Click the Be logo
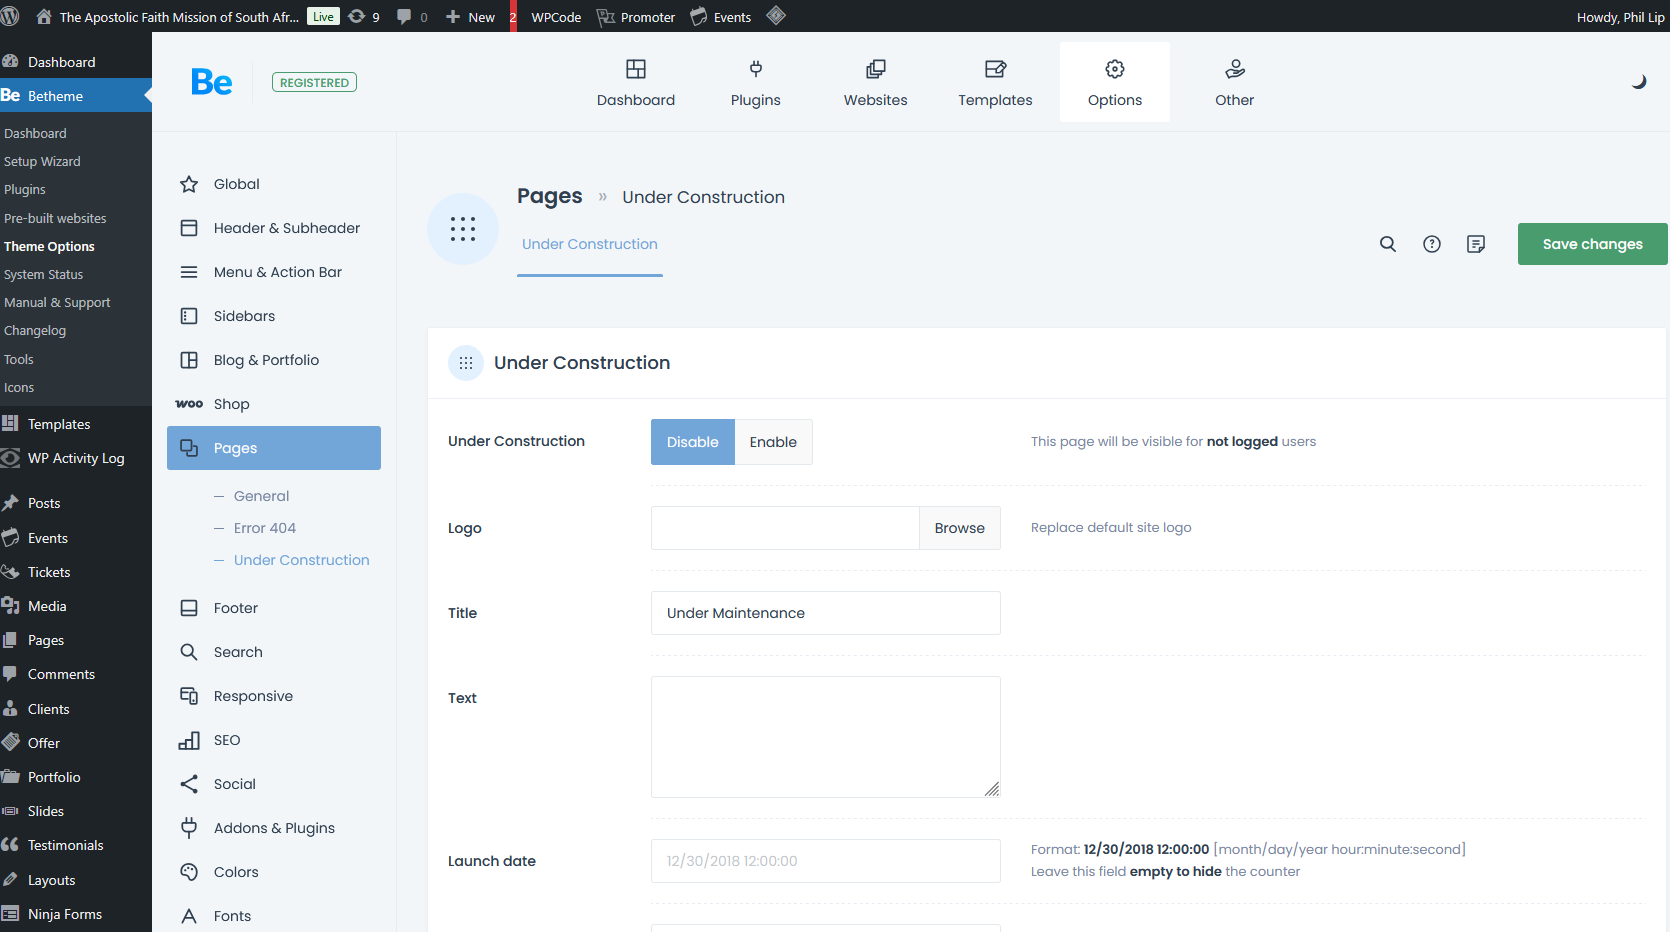1670x932 pixels. tap(212, 82)
